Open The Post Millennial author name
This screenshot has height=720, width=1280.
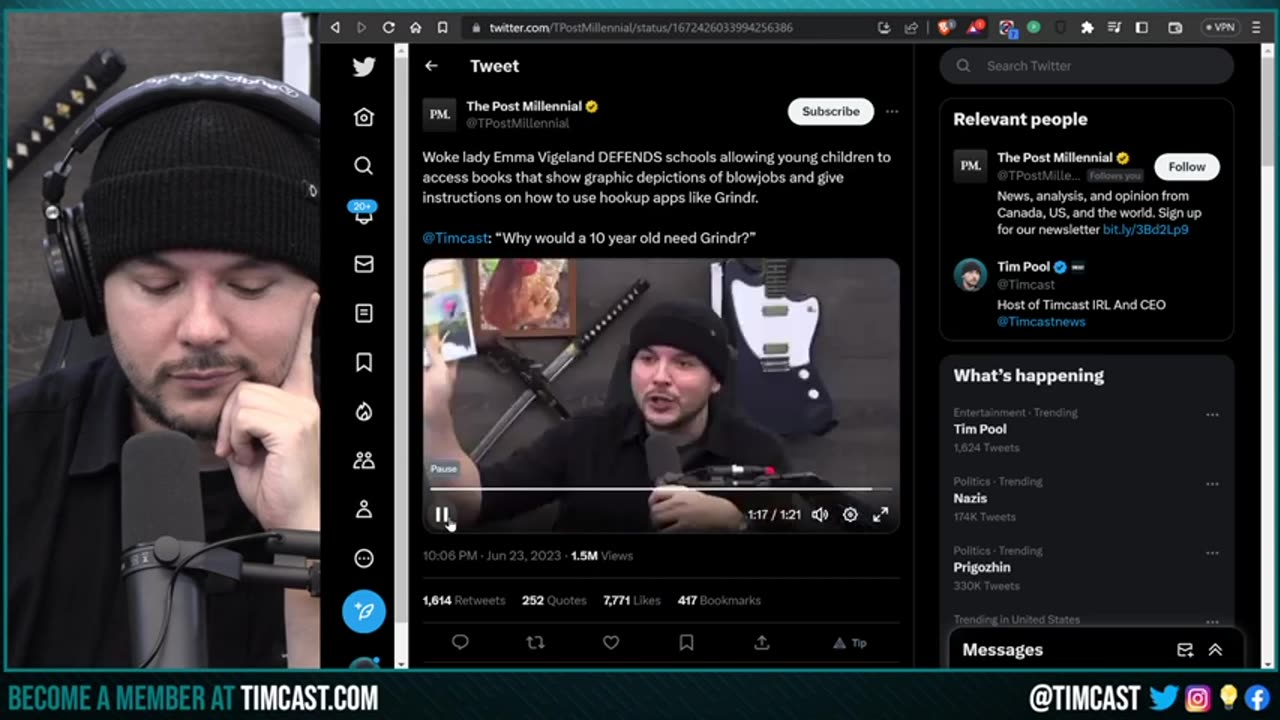[x=524, y=106]
